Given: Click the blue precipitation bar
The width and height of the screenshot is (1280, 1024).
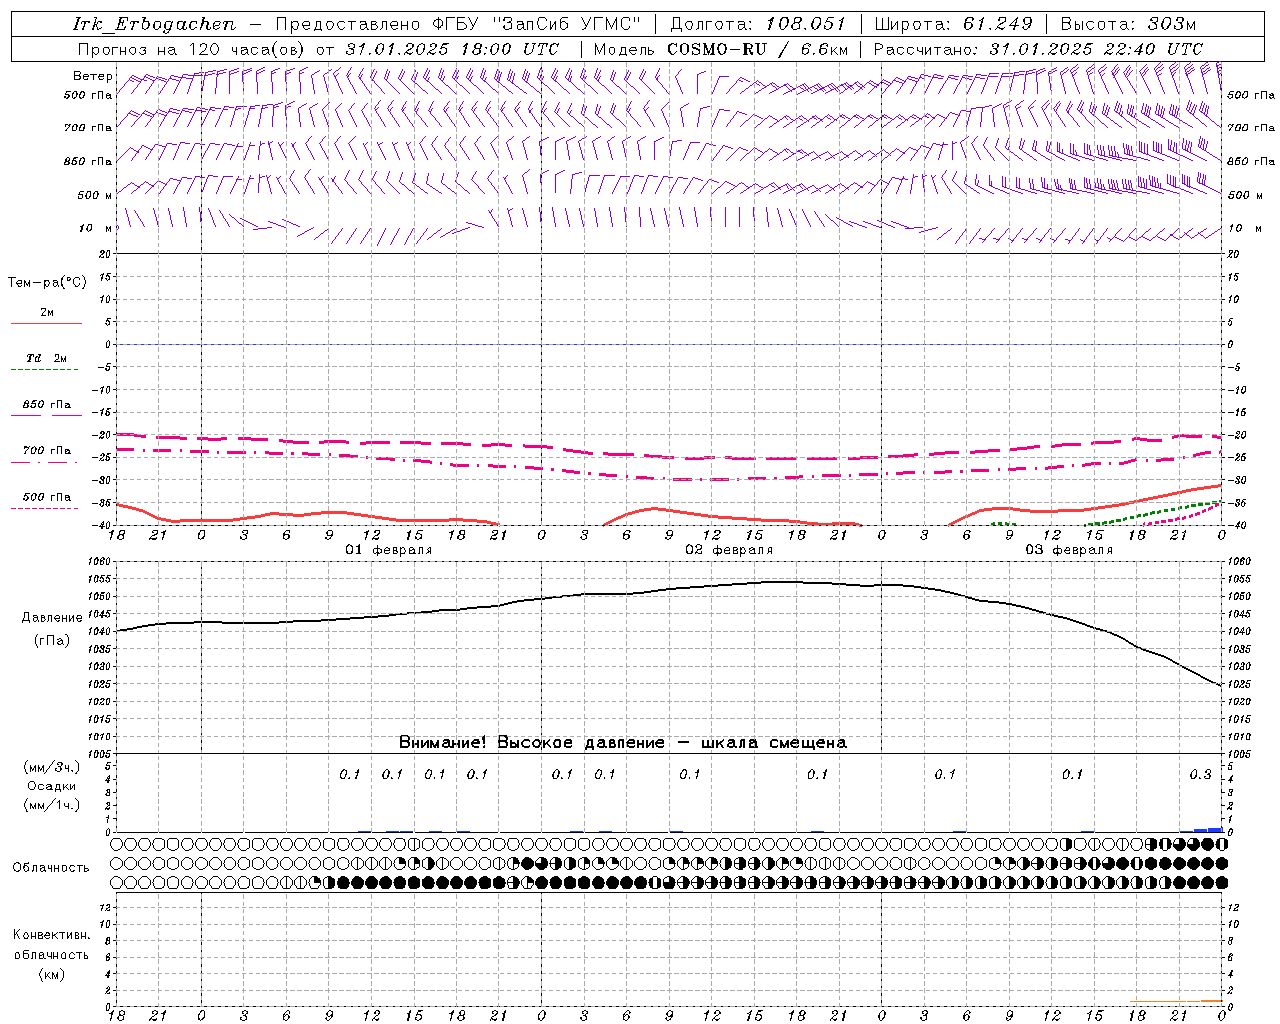Looking at the screenshot, I should pos(1208,830).
